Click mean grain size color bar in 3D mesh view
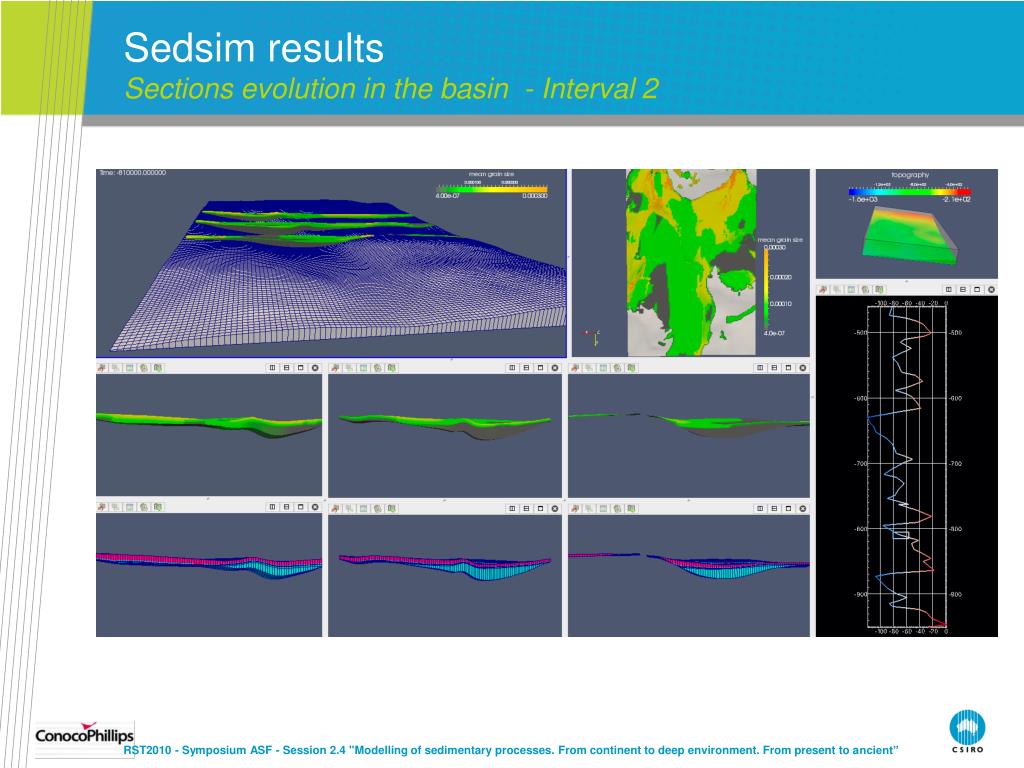 point(492,189)
